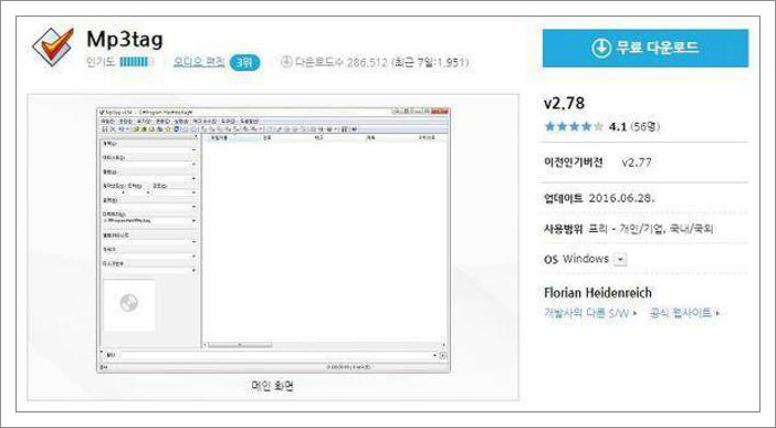Click the update date 2016.06.28.
Viewport: 776px width, 428px height.
click(x=622, y=198)
